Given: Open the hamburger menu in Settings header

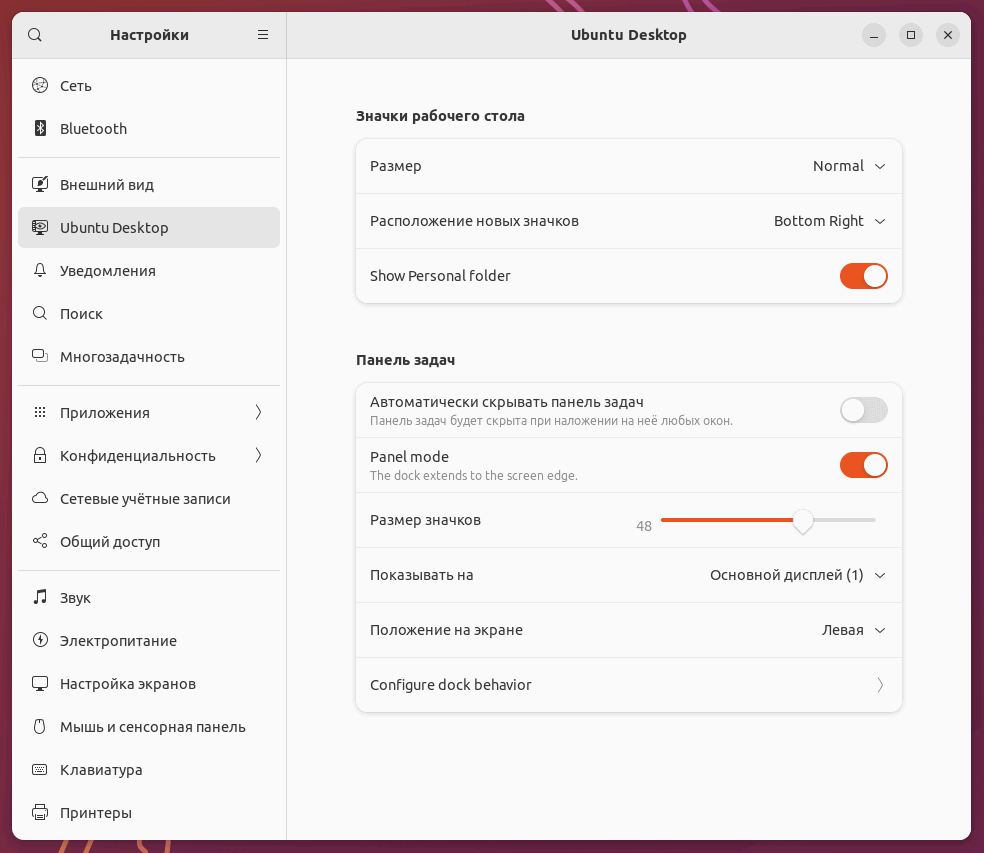Looking at the screenshot, I should [263, 35].
